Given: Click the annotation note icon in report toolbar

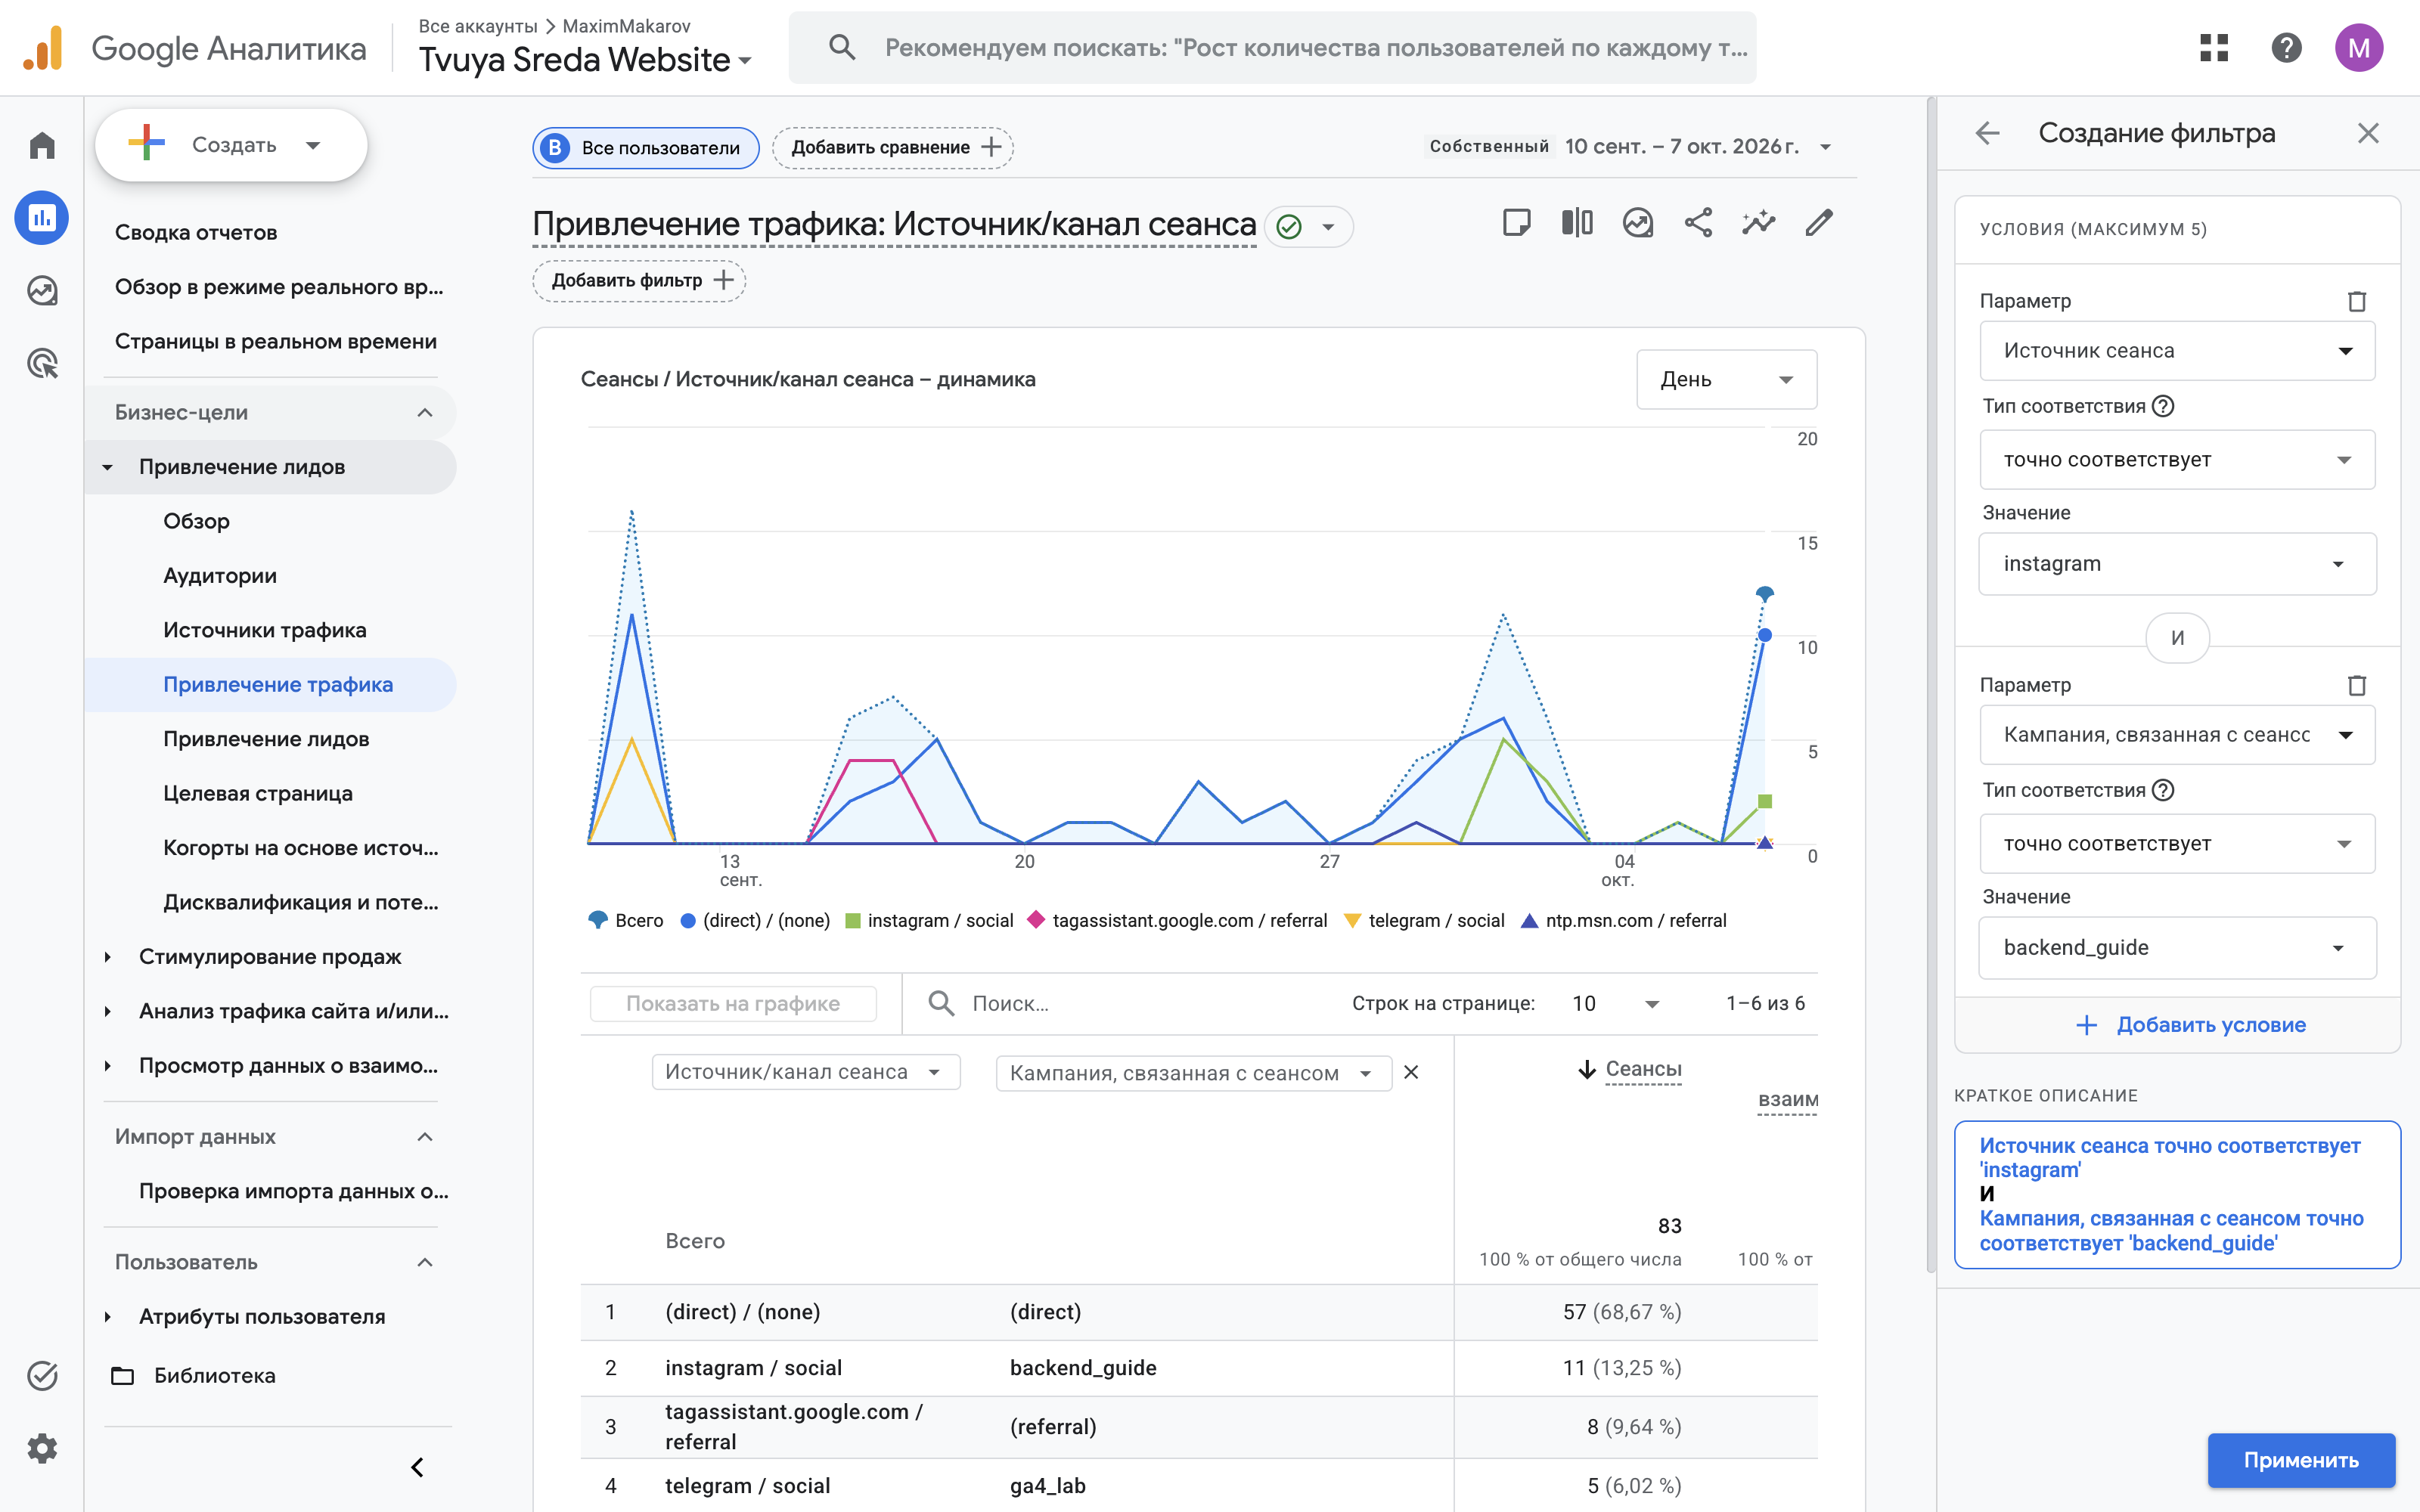Looking at the screenshot, I should [1517, 222].
